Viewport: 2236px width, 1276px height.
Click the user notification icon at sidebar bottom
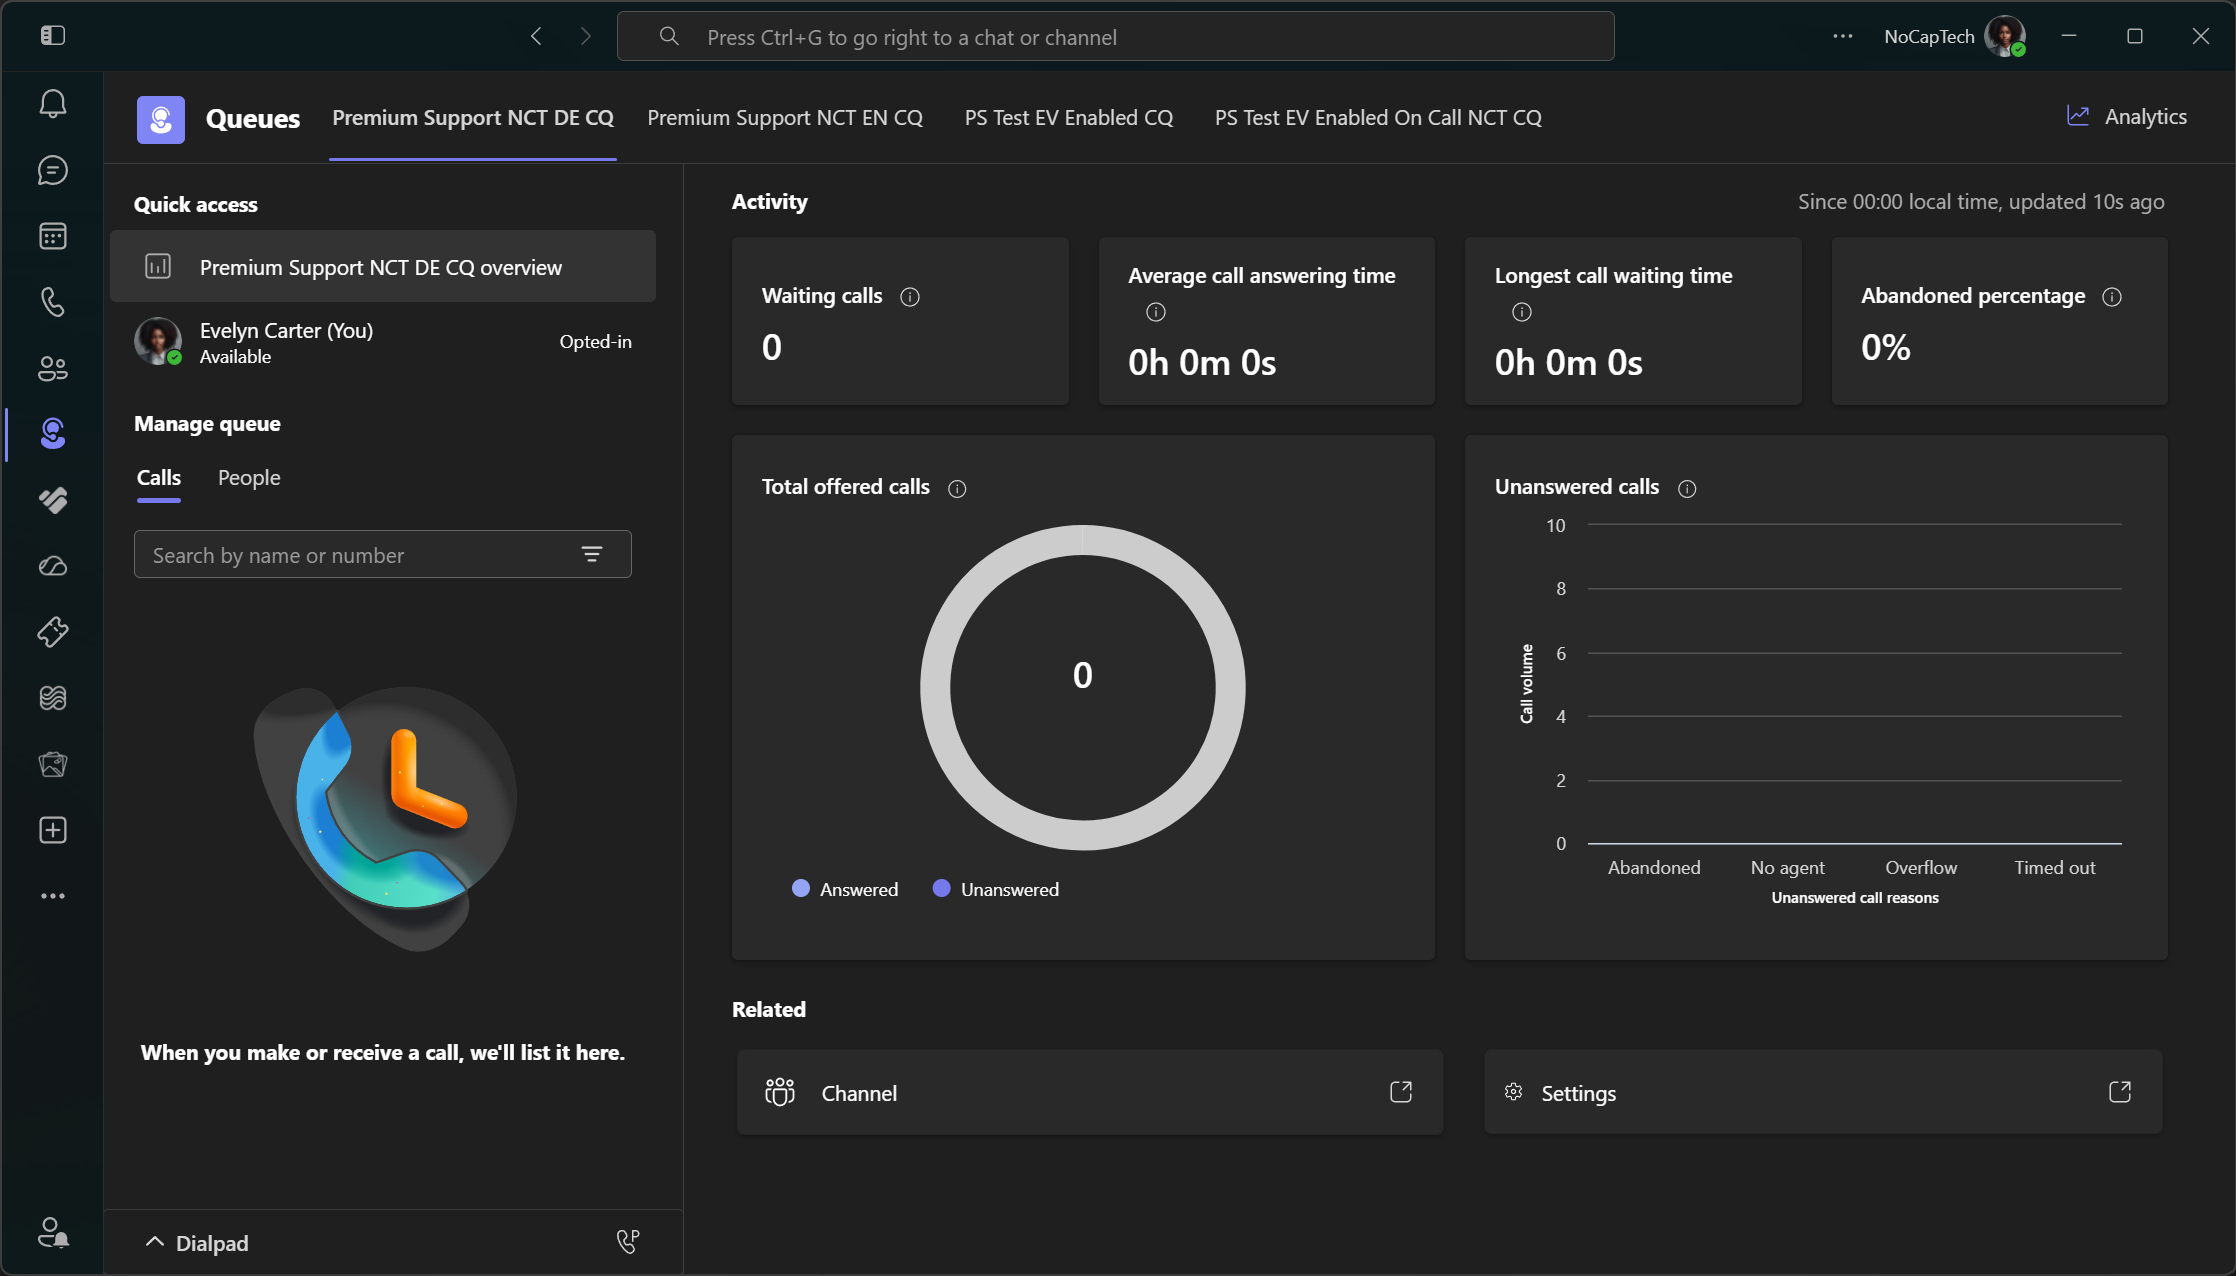[x=53, y=1232]
